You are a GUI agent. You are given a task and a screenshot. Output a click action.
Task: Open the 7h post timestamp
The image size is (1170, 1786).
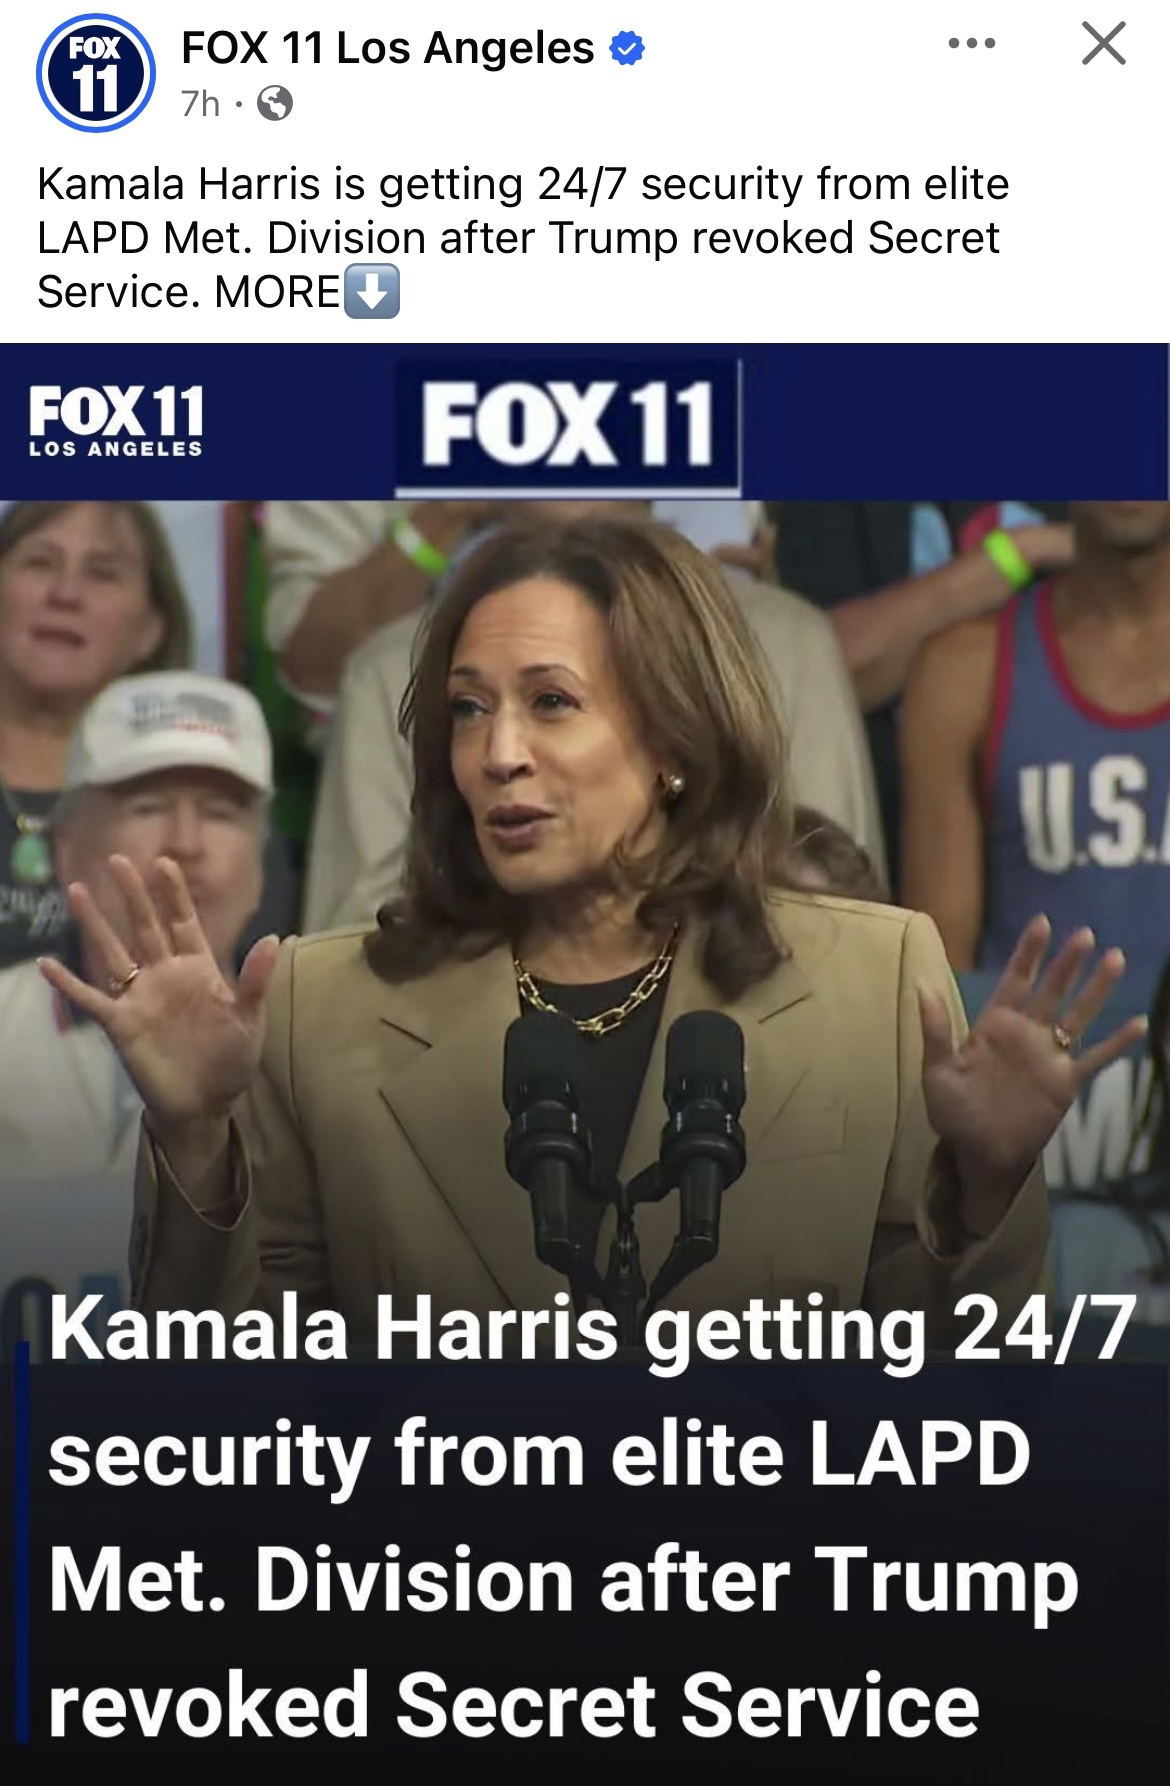pyautogui.click(x=200, y=103)
